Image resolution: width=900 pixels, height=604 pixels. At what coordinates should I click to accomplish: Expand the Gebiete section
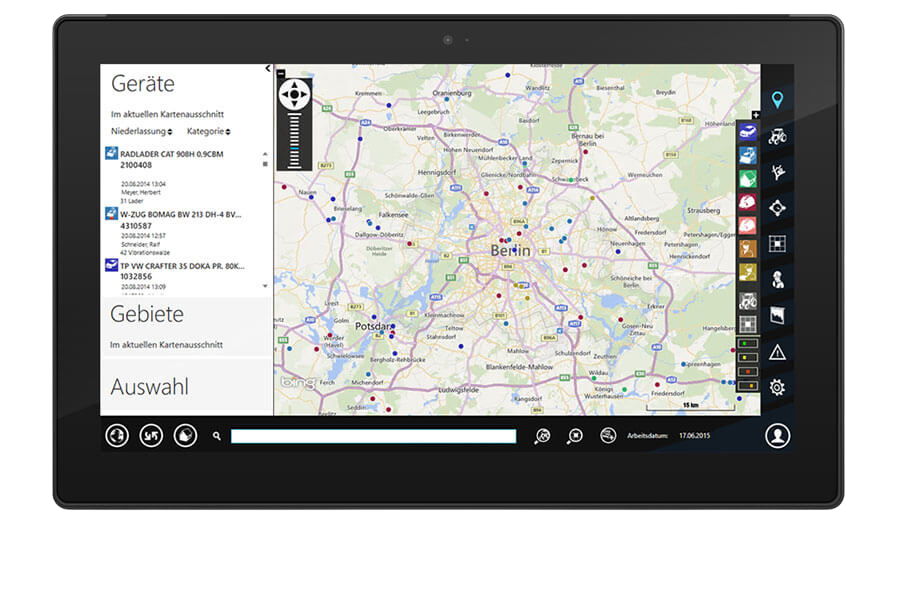(x=147, y=314)
